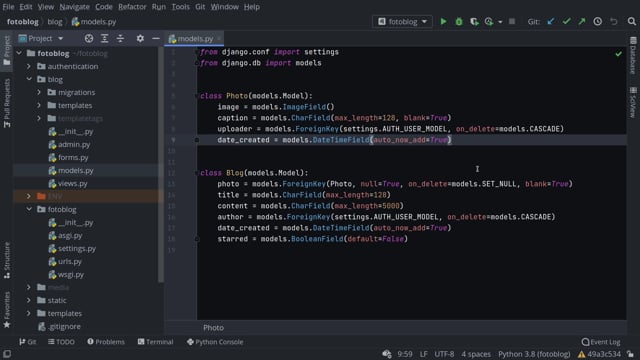Screen dimensions: 640x360
Task: Collapse the fotoblog root folder
Action: click(x=19, y=53)
